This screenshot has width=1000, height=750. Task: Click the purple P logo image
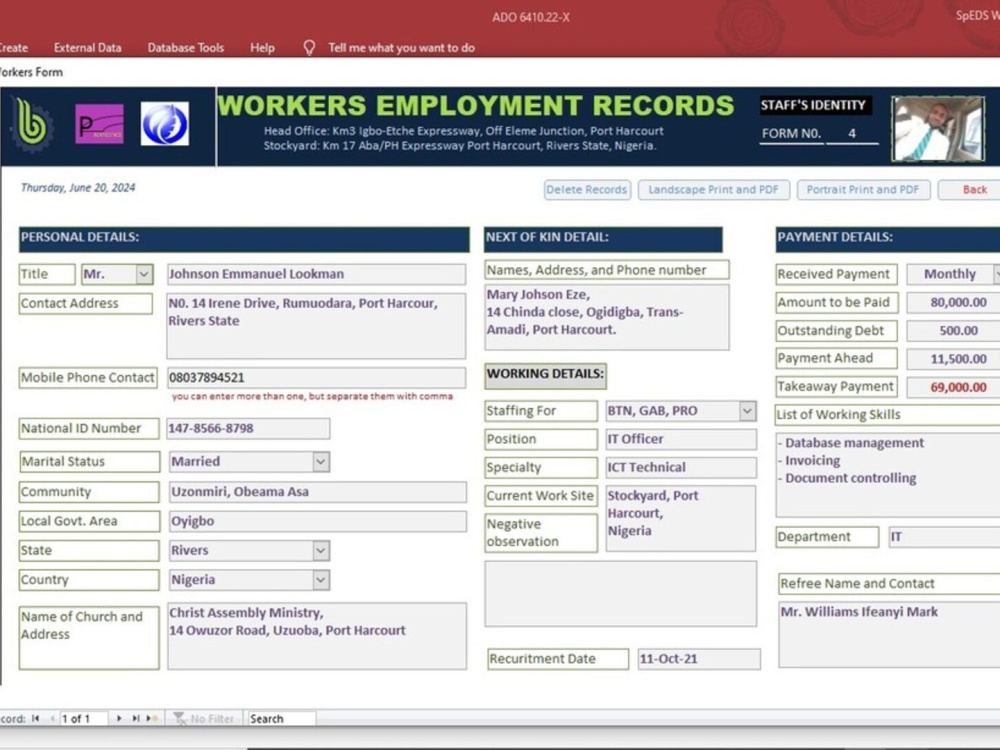[x=99, y=124]
